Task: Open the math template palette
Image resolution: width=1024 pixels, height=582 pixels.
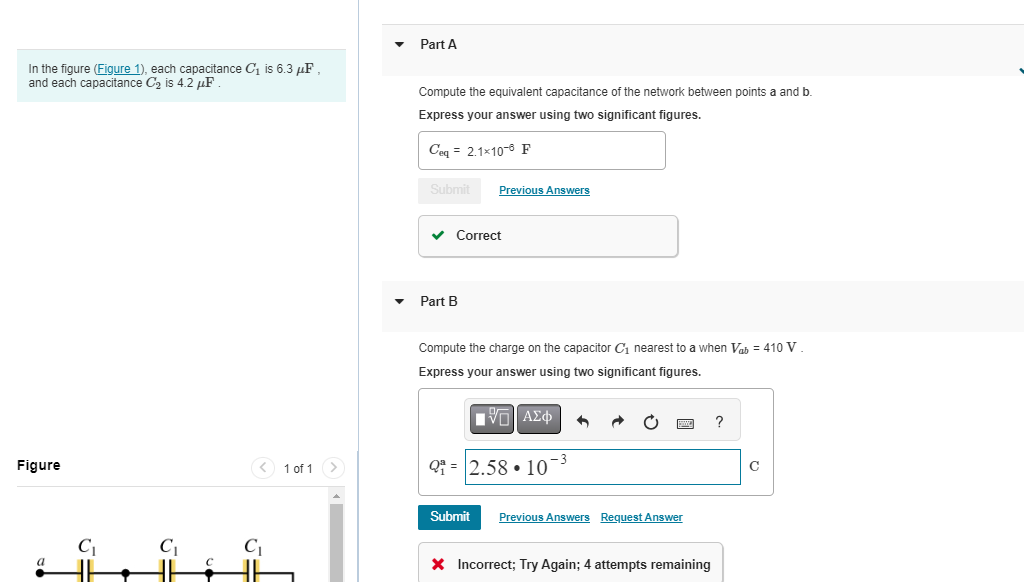Action: tap(490, 419)
